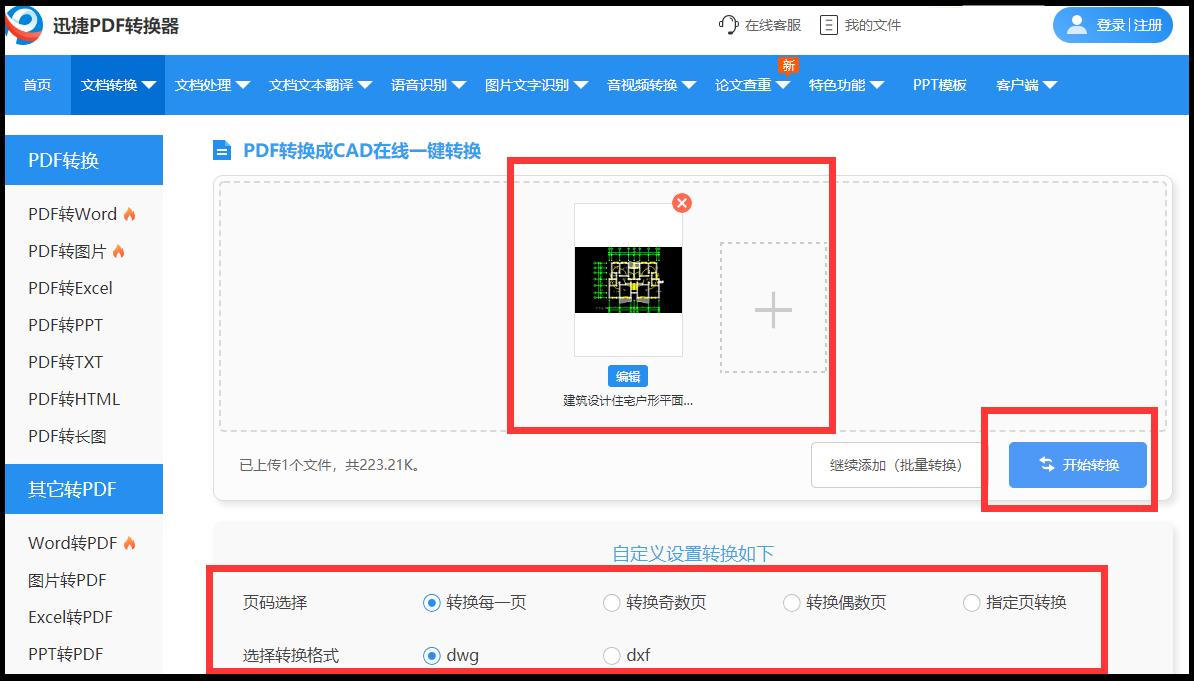Expand the 客户端 menu chevron

pyautogui.click(x=1051, y=85)
